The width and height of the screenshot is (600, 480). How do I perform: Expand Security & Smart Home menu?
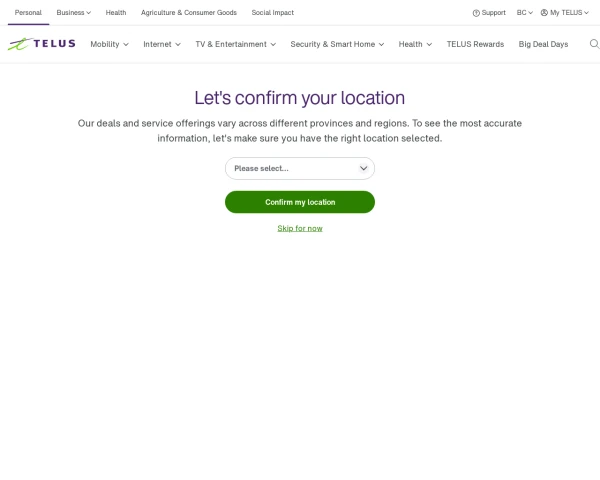coord(337,44)
